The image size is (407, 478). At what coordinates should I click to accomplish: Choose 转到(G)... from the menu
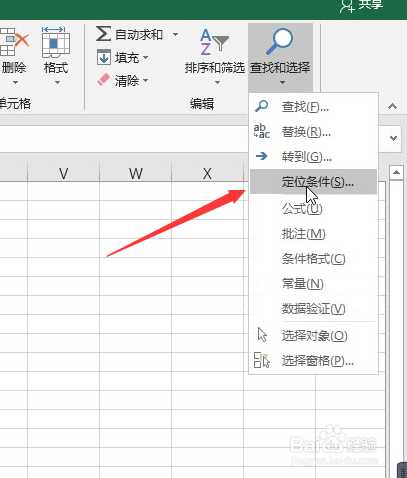tap(313, 157)
